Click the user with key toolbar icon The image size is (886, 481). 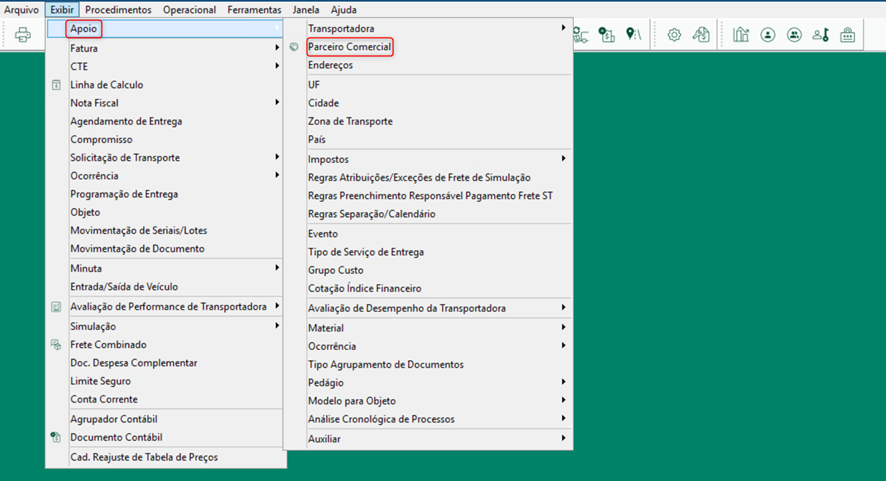coord(820,35)
